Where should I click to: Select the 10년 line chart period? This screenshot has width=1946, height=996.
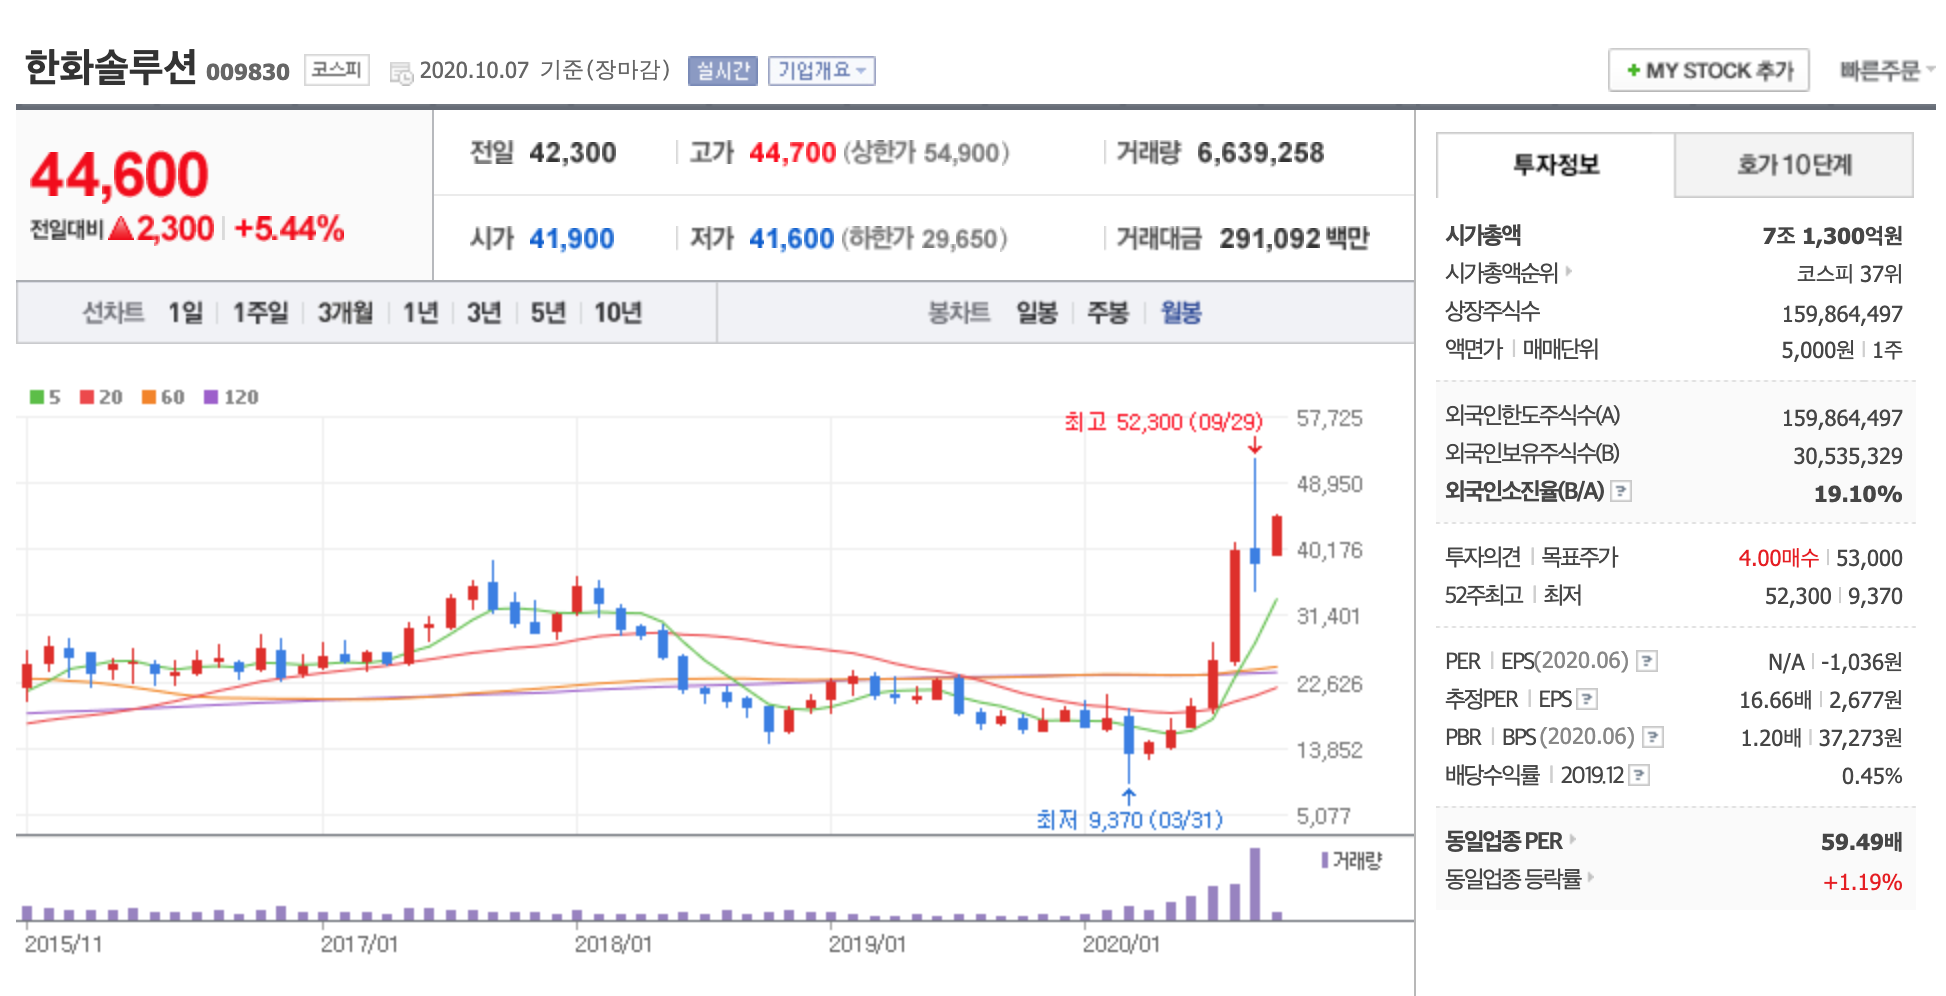click(618, 313)
